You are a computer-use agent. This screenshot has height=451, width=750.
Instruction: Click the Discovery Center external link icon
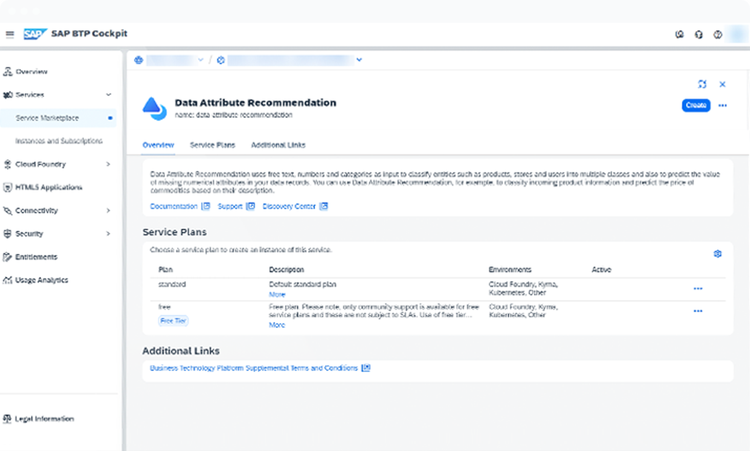(324, 206)
